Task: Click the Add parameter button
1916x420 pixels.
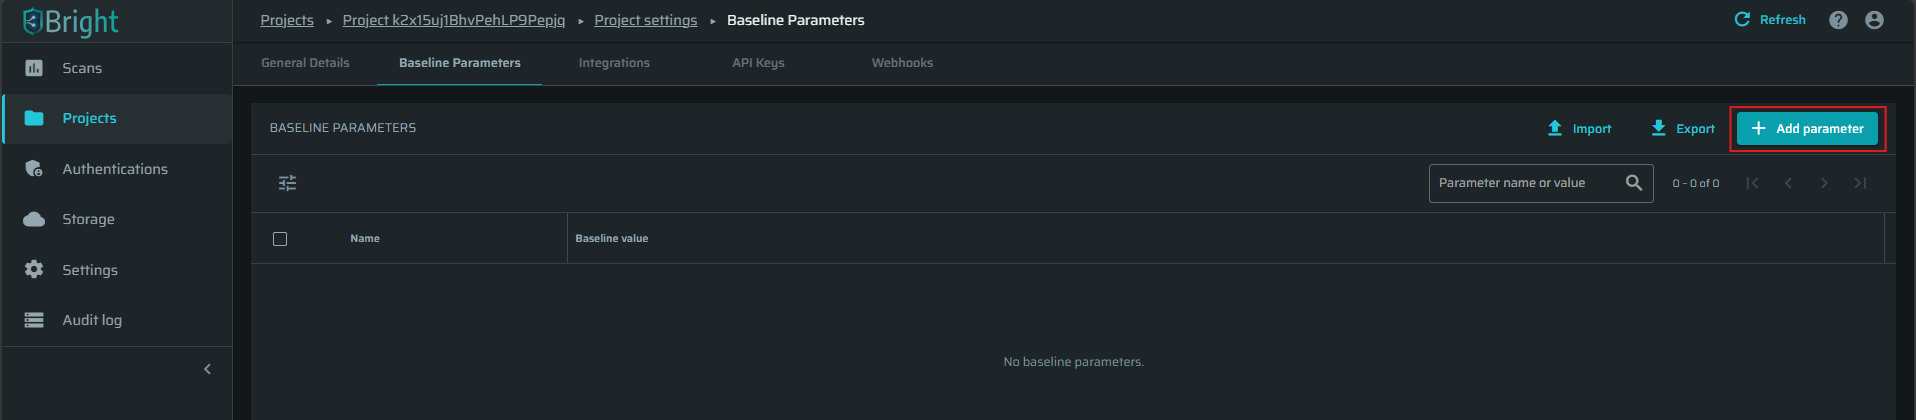Action: tap(1807, 129)
